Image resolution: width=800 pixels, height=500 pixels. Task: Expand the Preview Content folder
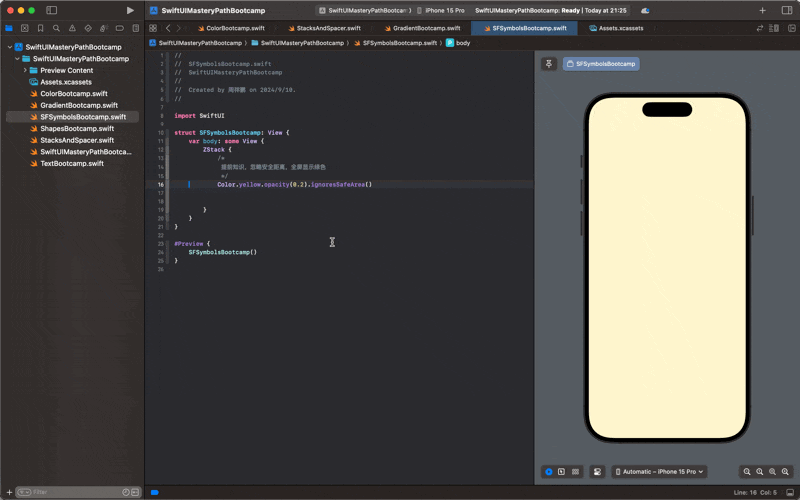pyautogui.click(x=25, y=70)
